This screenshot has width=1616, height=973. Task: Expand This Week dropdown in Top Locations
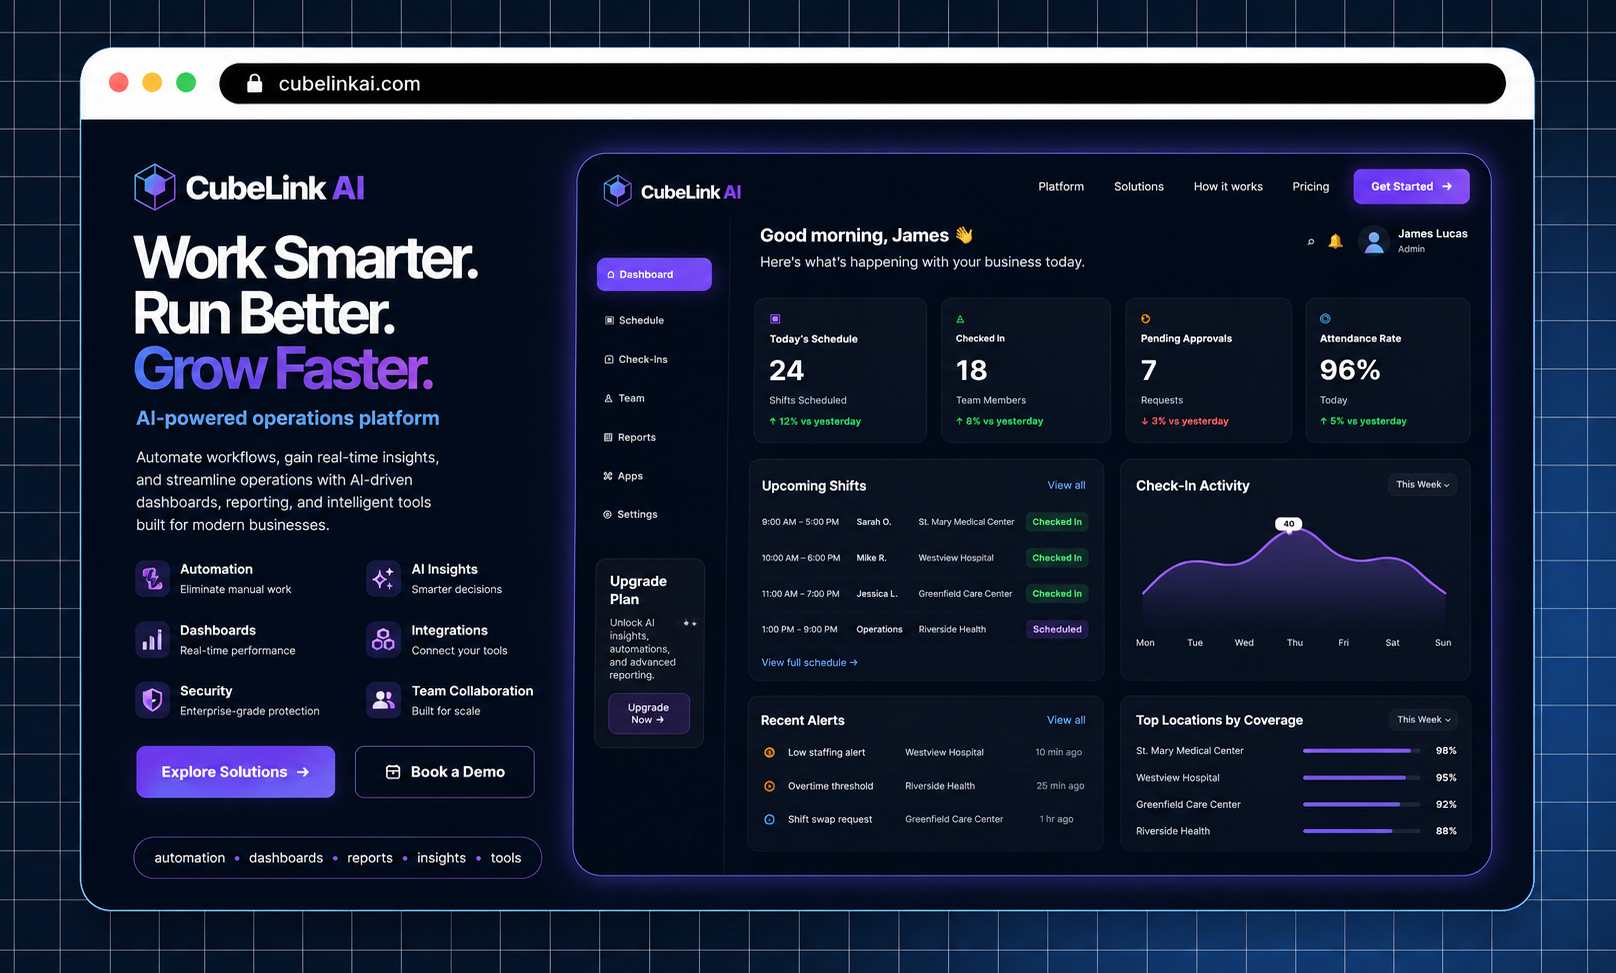(x=1423, y=719)
